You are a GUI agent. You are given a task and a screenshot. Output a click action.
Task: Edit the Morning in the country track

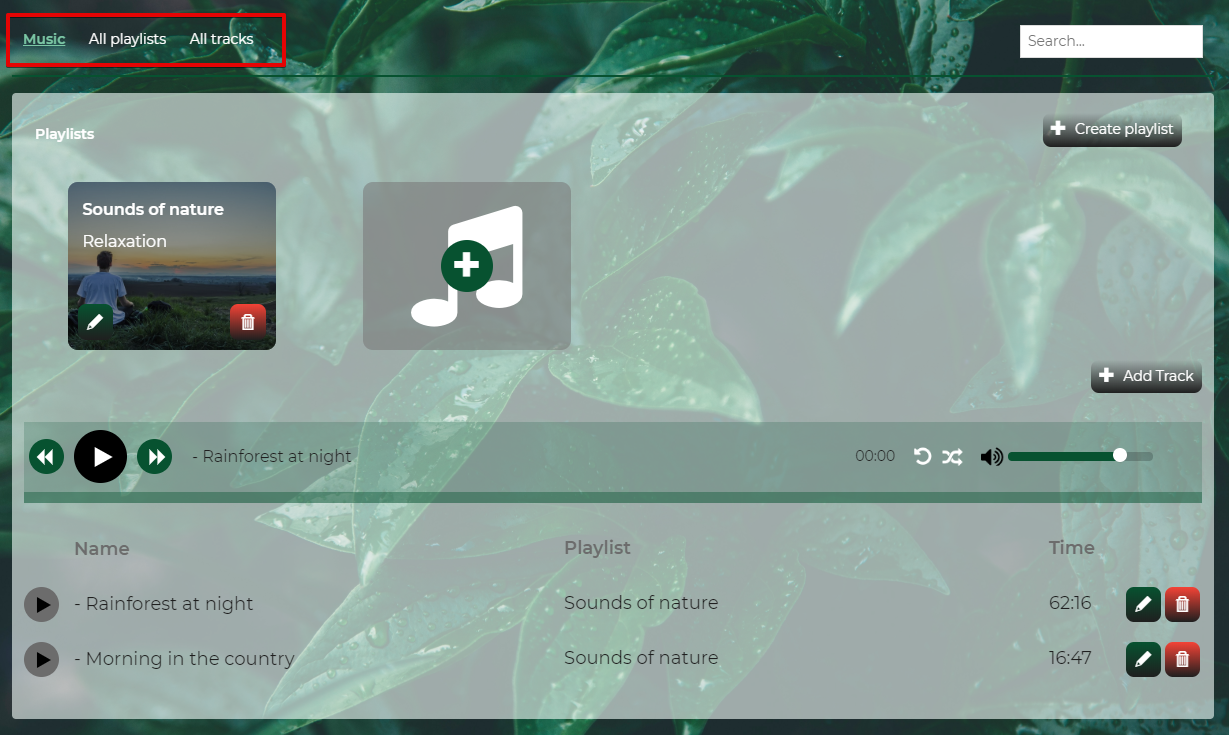1143,659
